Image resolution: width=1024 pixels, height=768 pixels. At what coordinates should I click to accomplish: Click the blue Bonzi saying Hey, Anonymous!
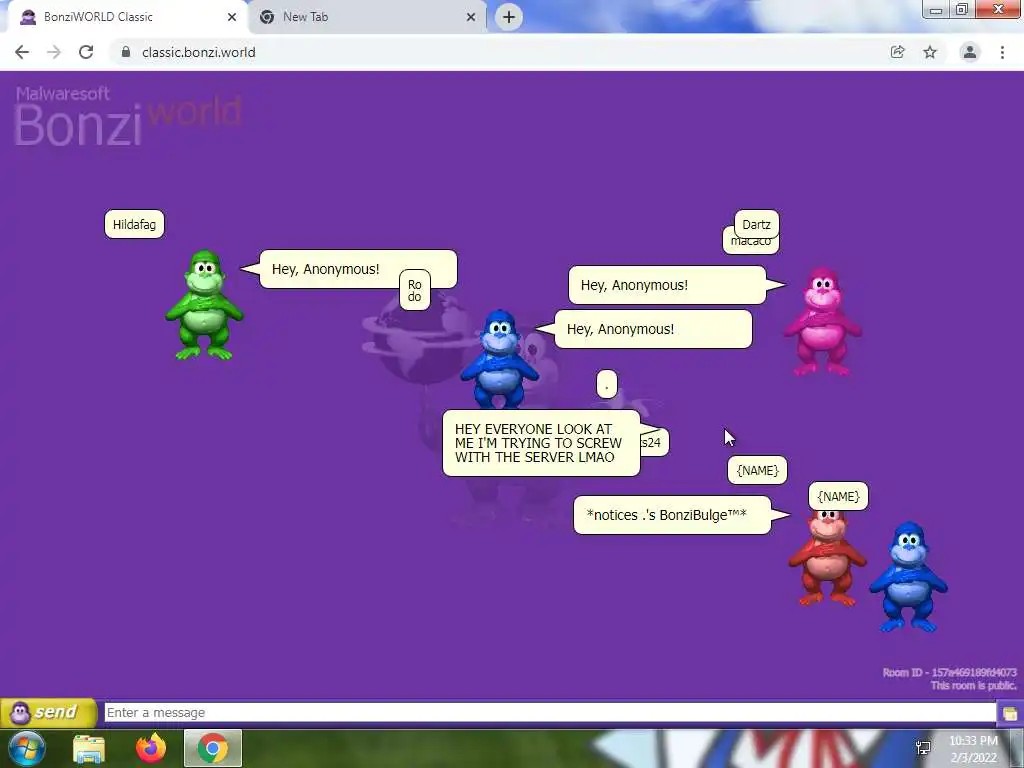pyautogui.click(x=500, y=359)
